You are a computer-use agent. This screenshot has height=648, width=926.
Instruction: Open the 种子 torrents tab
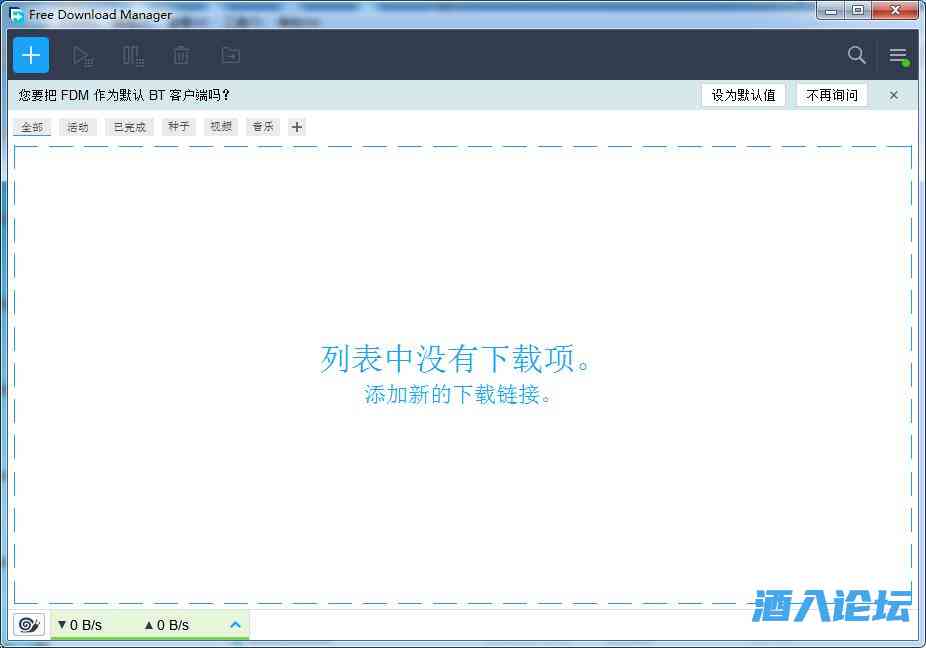[x=179, y=127]
